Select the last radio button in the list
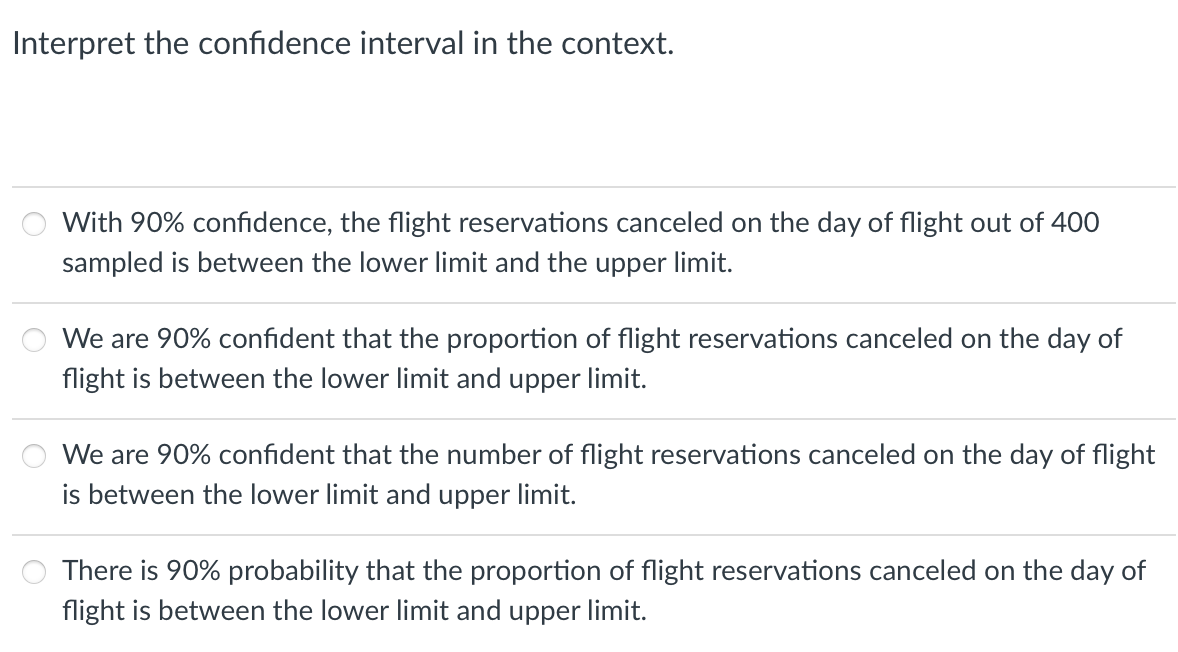The height and width of the screenshot is (652, 1178). click(x=34, y=572)
